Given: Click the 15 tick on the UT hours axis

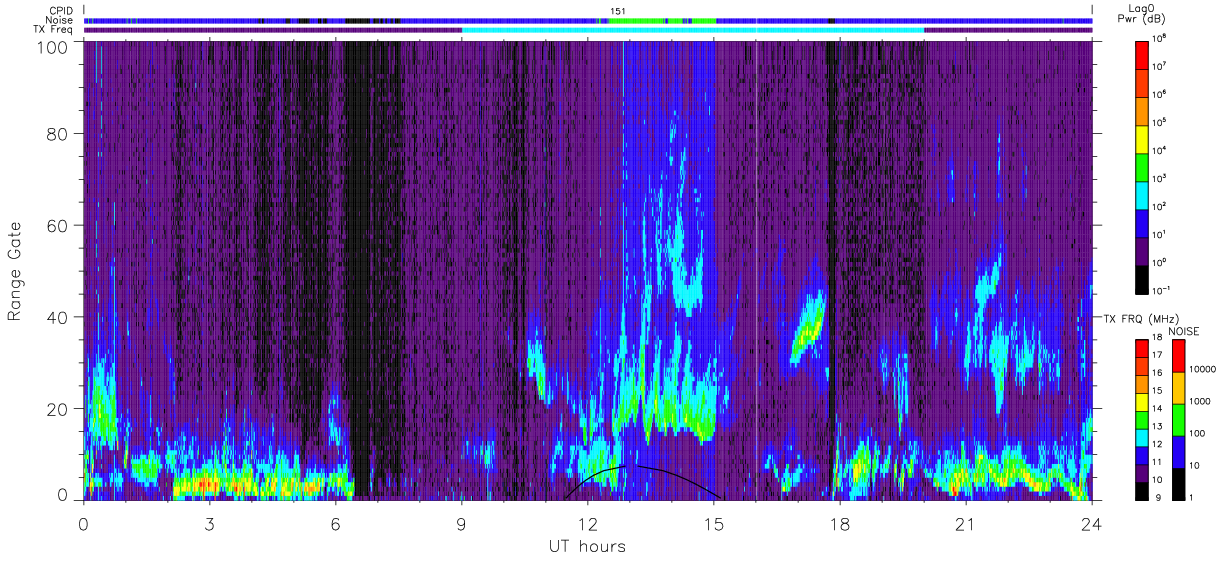Looking at the screenshot, I should coord(713,524).
